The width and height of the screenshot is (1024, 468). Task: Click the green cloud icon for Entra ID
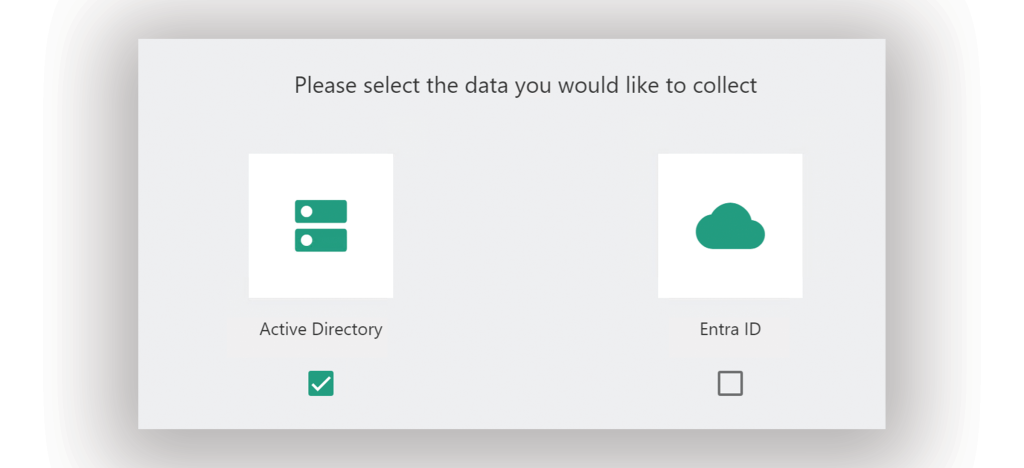point(730,226)
